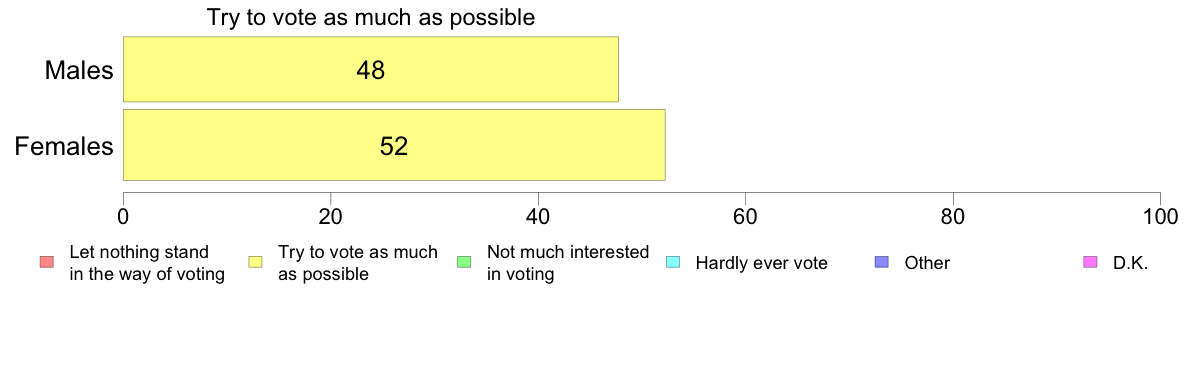
Task: Select the cyan Hardly ever vote swatch
Action: point(674,263)
